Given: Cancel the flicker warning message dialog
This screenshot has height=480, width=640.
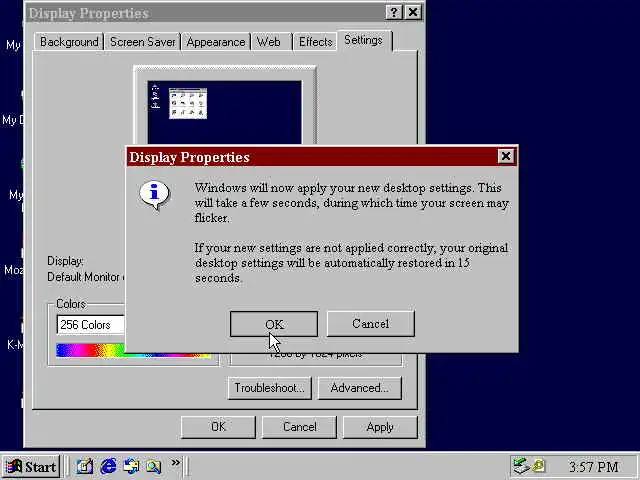Looking at the screenshot, I should pos(371,324).
